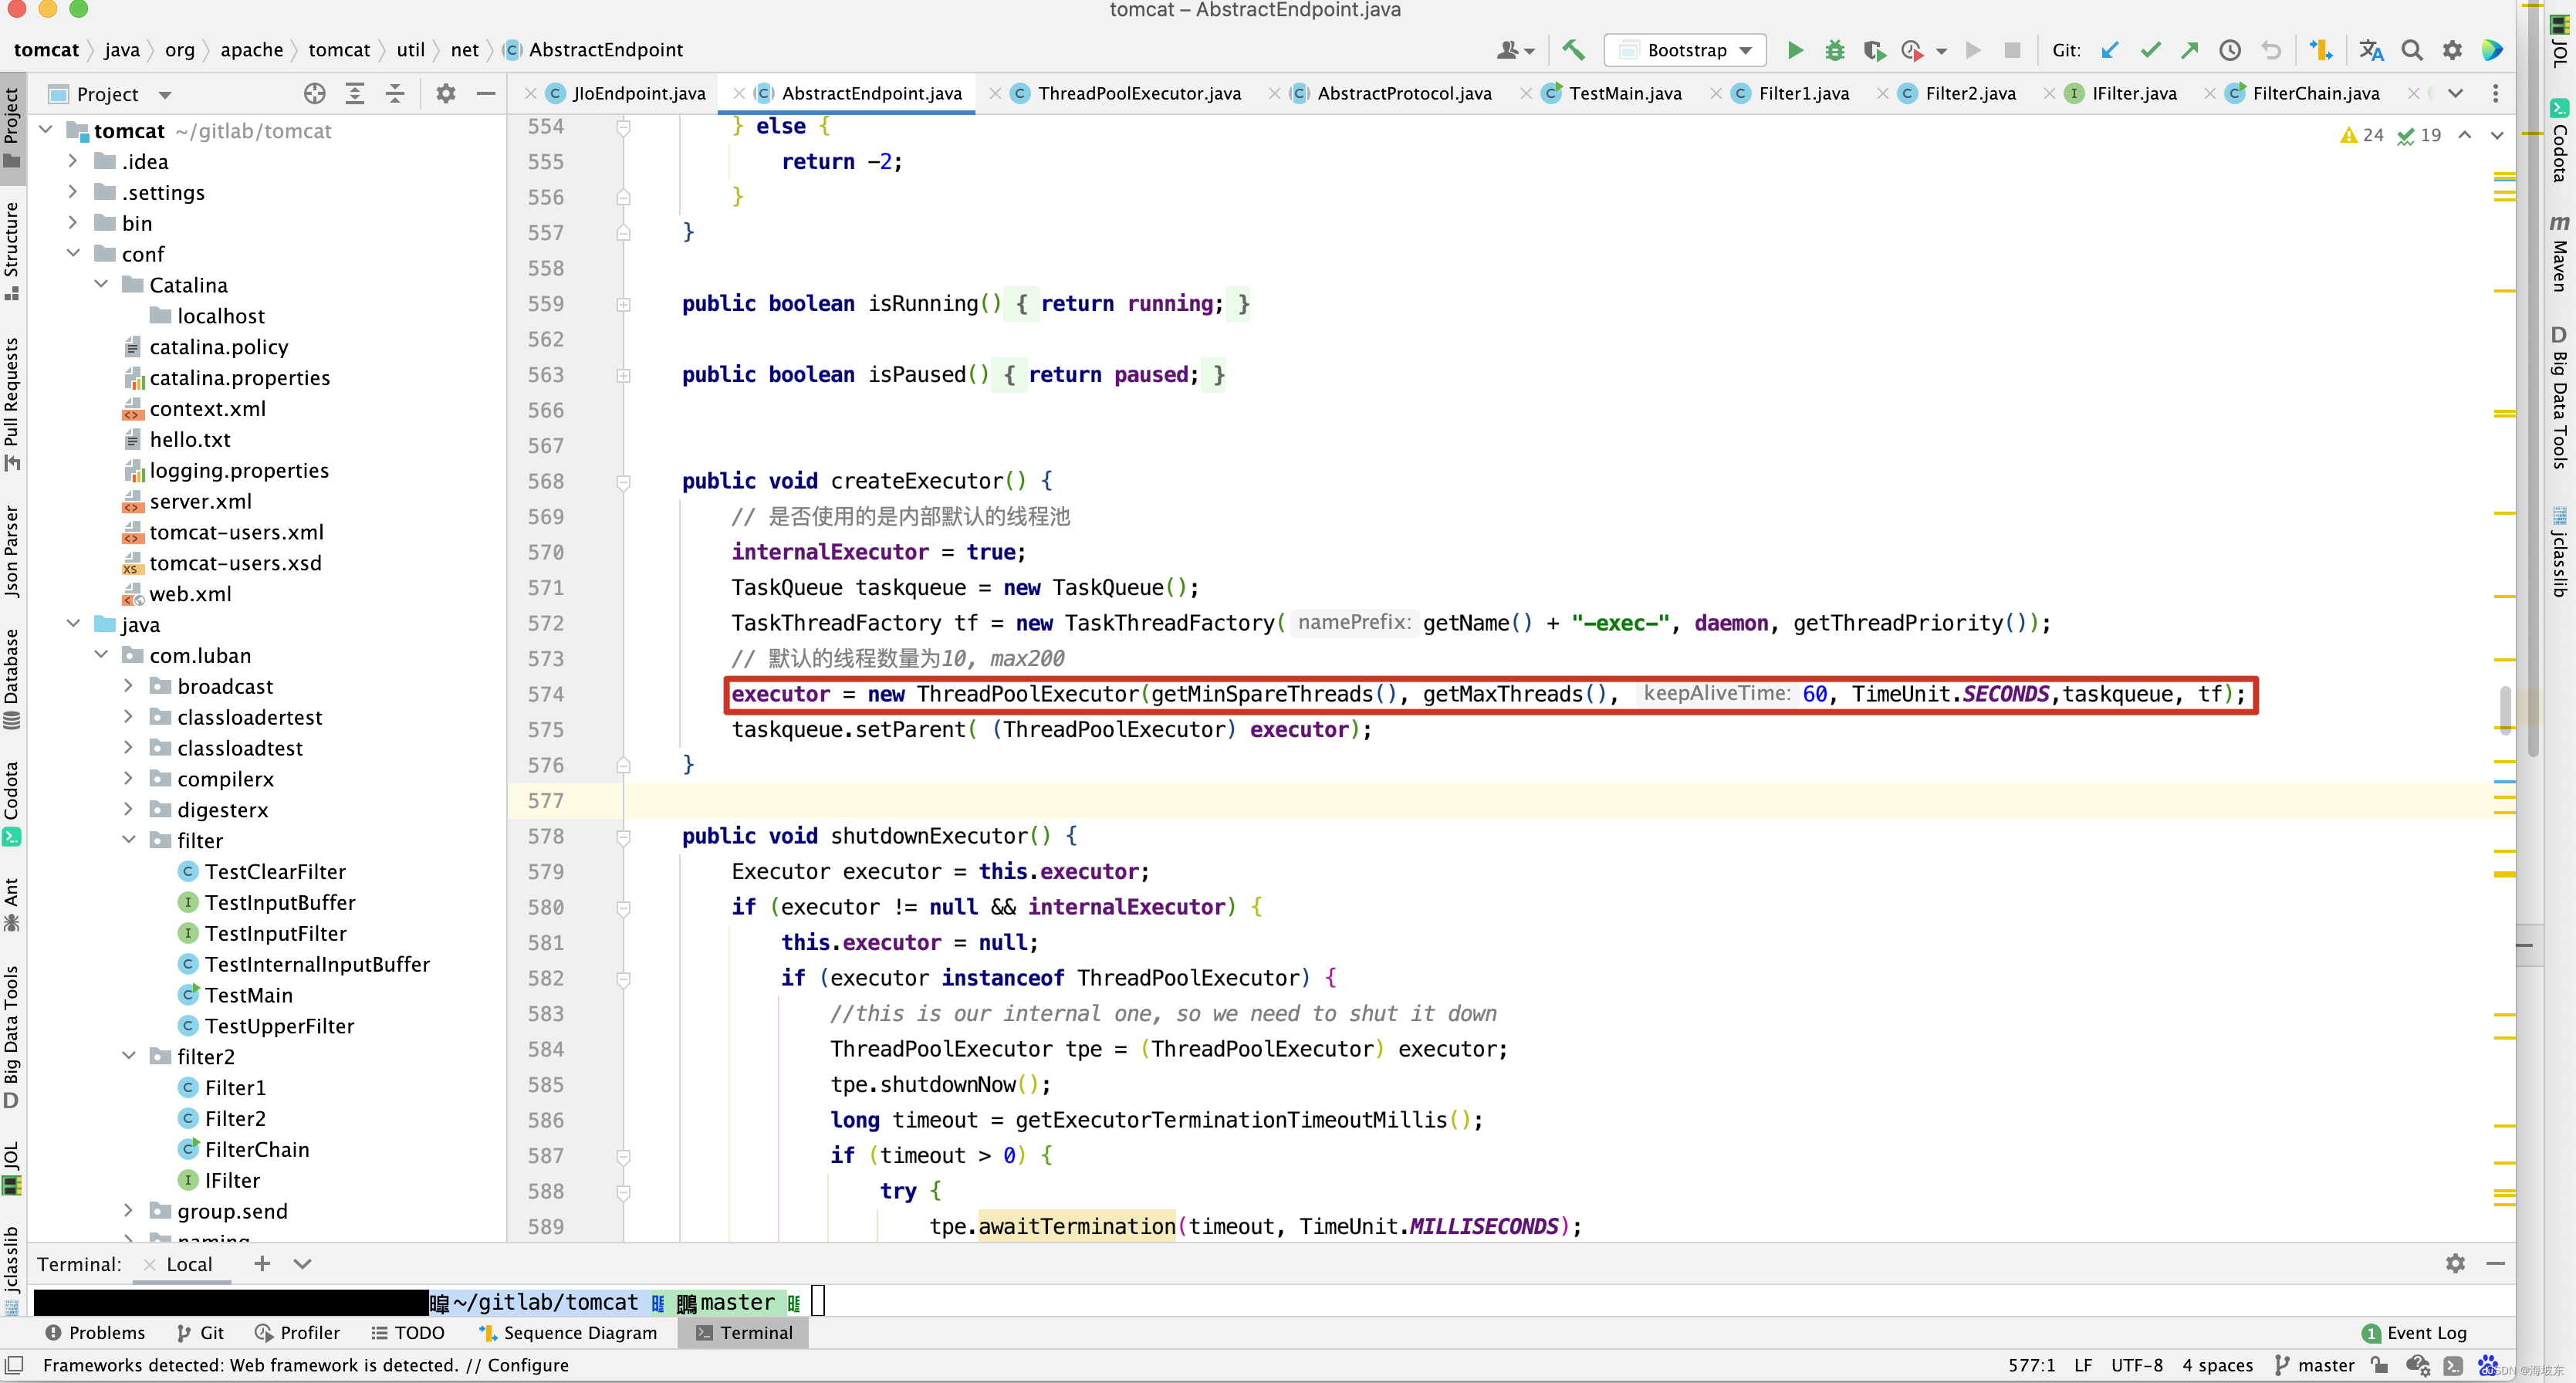2576x1383 pixels.
Task: Build project with hammer icon
Action: 1573,50
